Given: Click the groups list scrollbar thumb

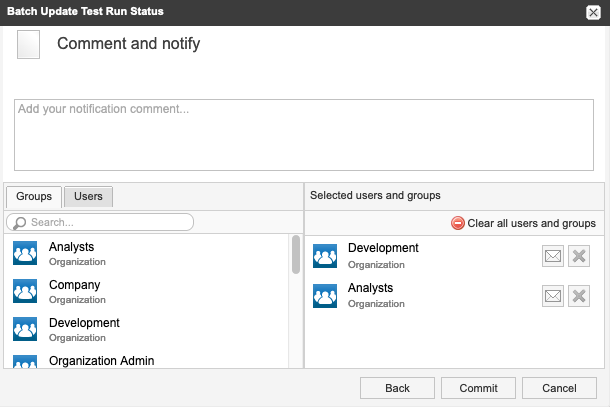Looking at the screenshot, I should (x=295, y=254).
